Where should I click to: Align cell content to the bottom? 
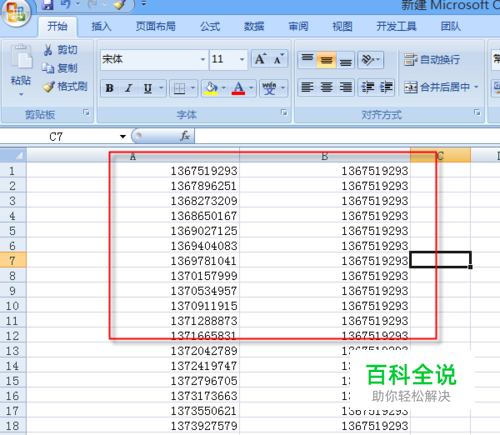pos(345,60)
